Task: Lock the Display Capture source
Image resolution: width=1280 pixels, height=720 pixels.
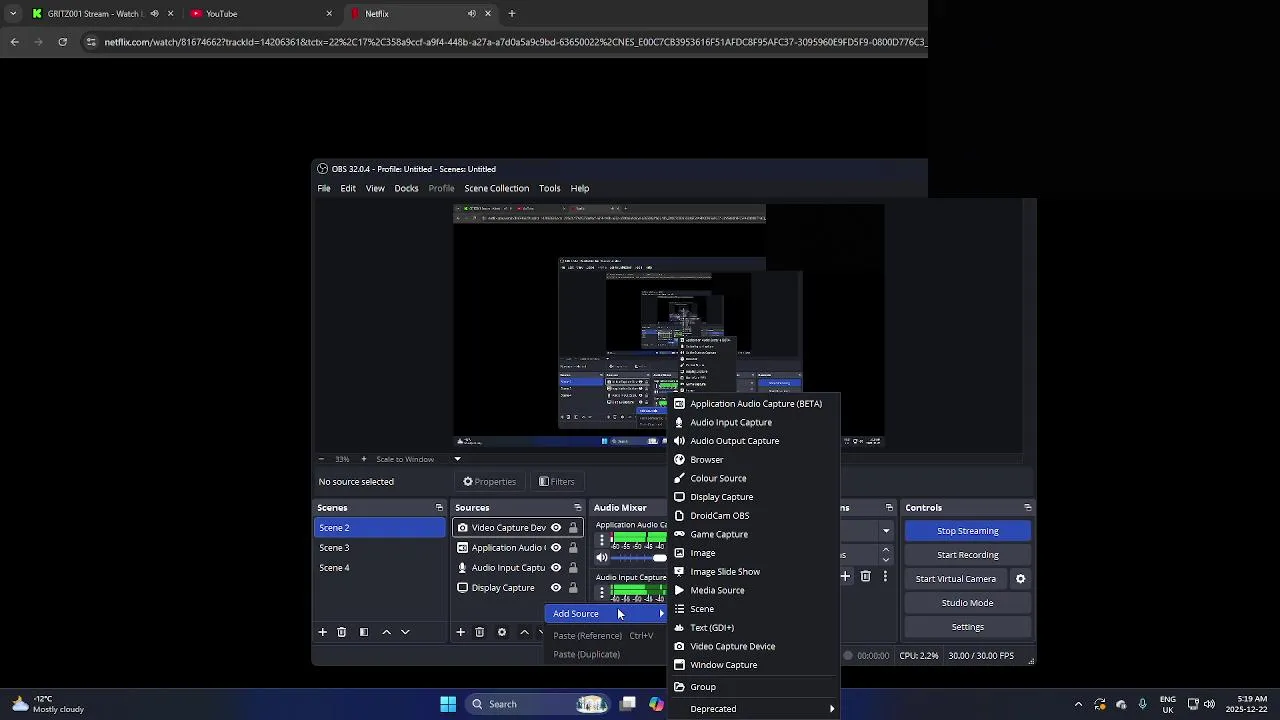Action: [x=573, y=588]
